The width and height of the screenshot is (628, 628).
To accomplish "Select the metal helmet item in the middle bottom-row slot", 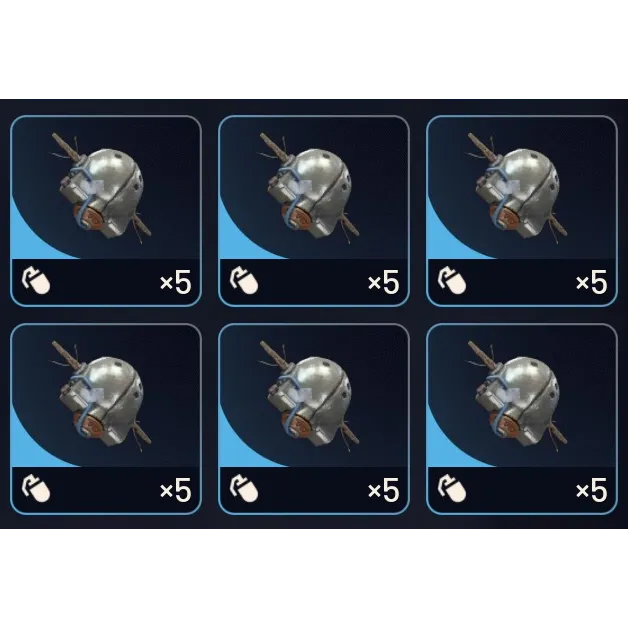I will tap(310, 397).
